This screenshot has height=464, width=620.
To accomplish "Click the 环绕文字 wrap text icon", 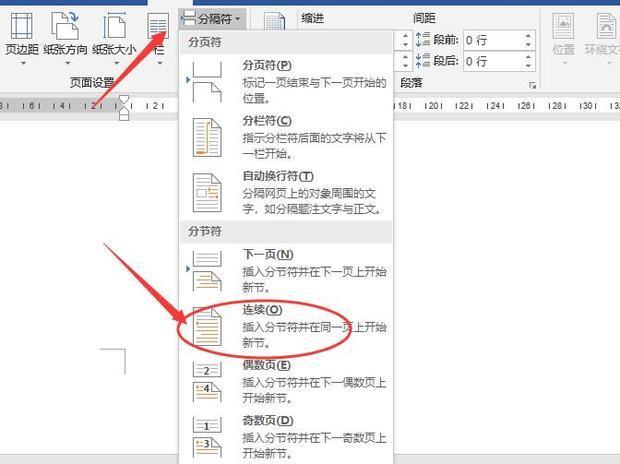I will (603, 28).
